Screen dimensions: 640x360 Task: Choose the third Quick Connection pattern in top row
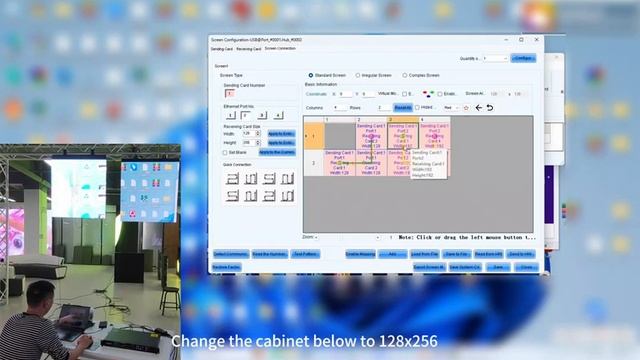269,178
